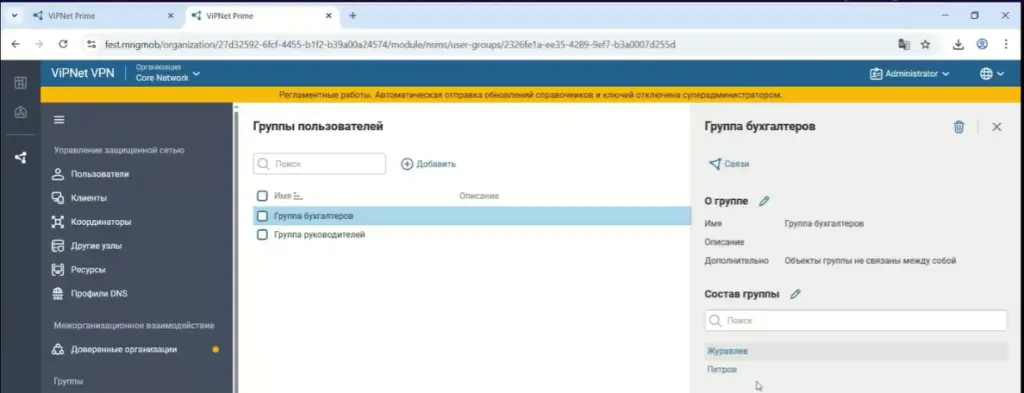Click the ViPNet VPN logo text
Screen dimensions: 1024x393
pyautogui.click(x=82, y=73)
